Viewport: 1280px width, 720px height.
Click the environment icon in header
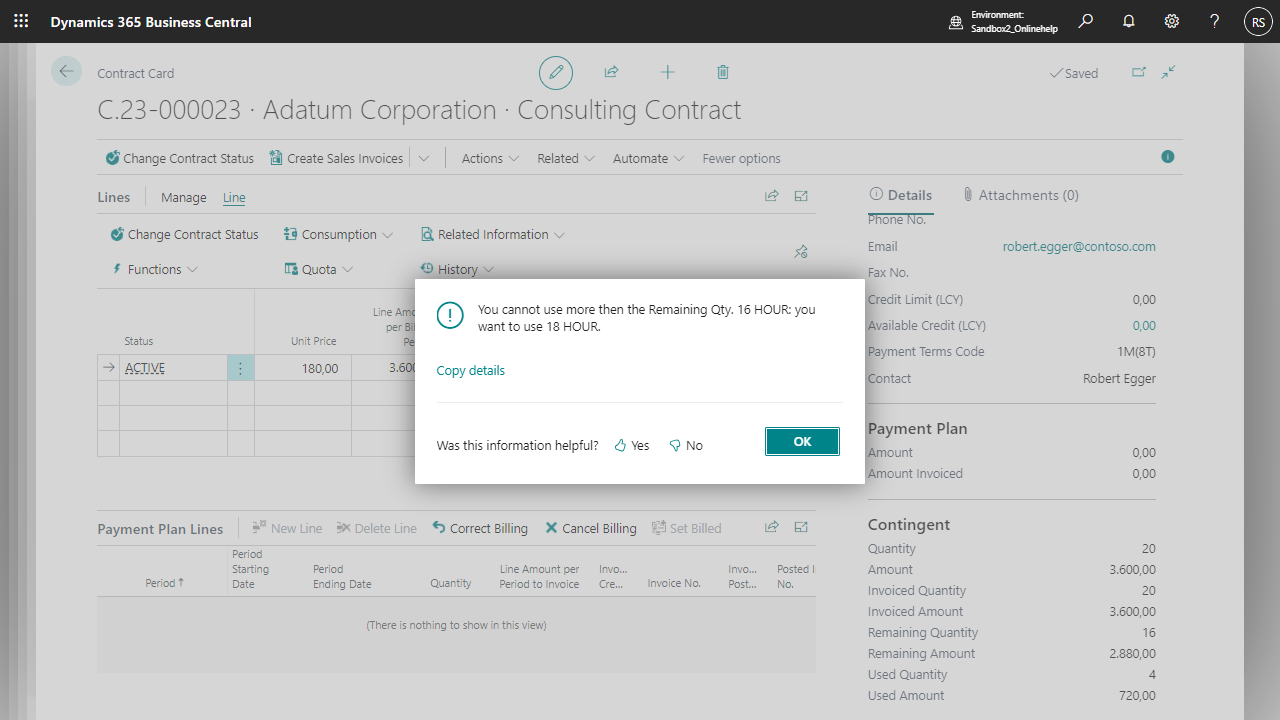pyautogui.click(x=956, y=22)
